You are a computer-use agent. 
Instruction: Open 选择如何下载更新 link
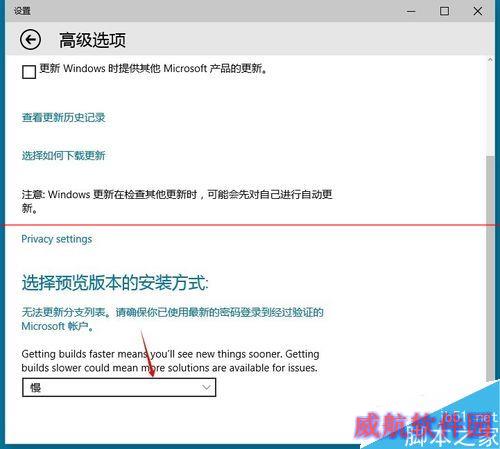coord(63,155)
